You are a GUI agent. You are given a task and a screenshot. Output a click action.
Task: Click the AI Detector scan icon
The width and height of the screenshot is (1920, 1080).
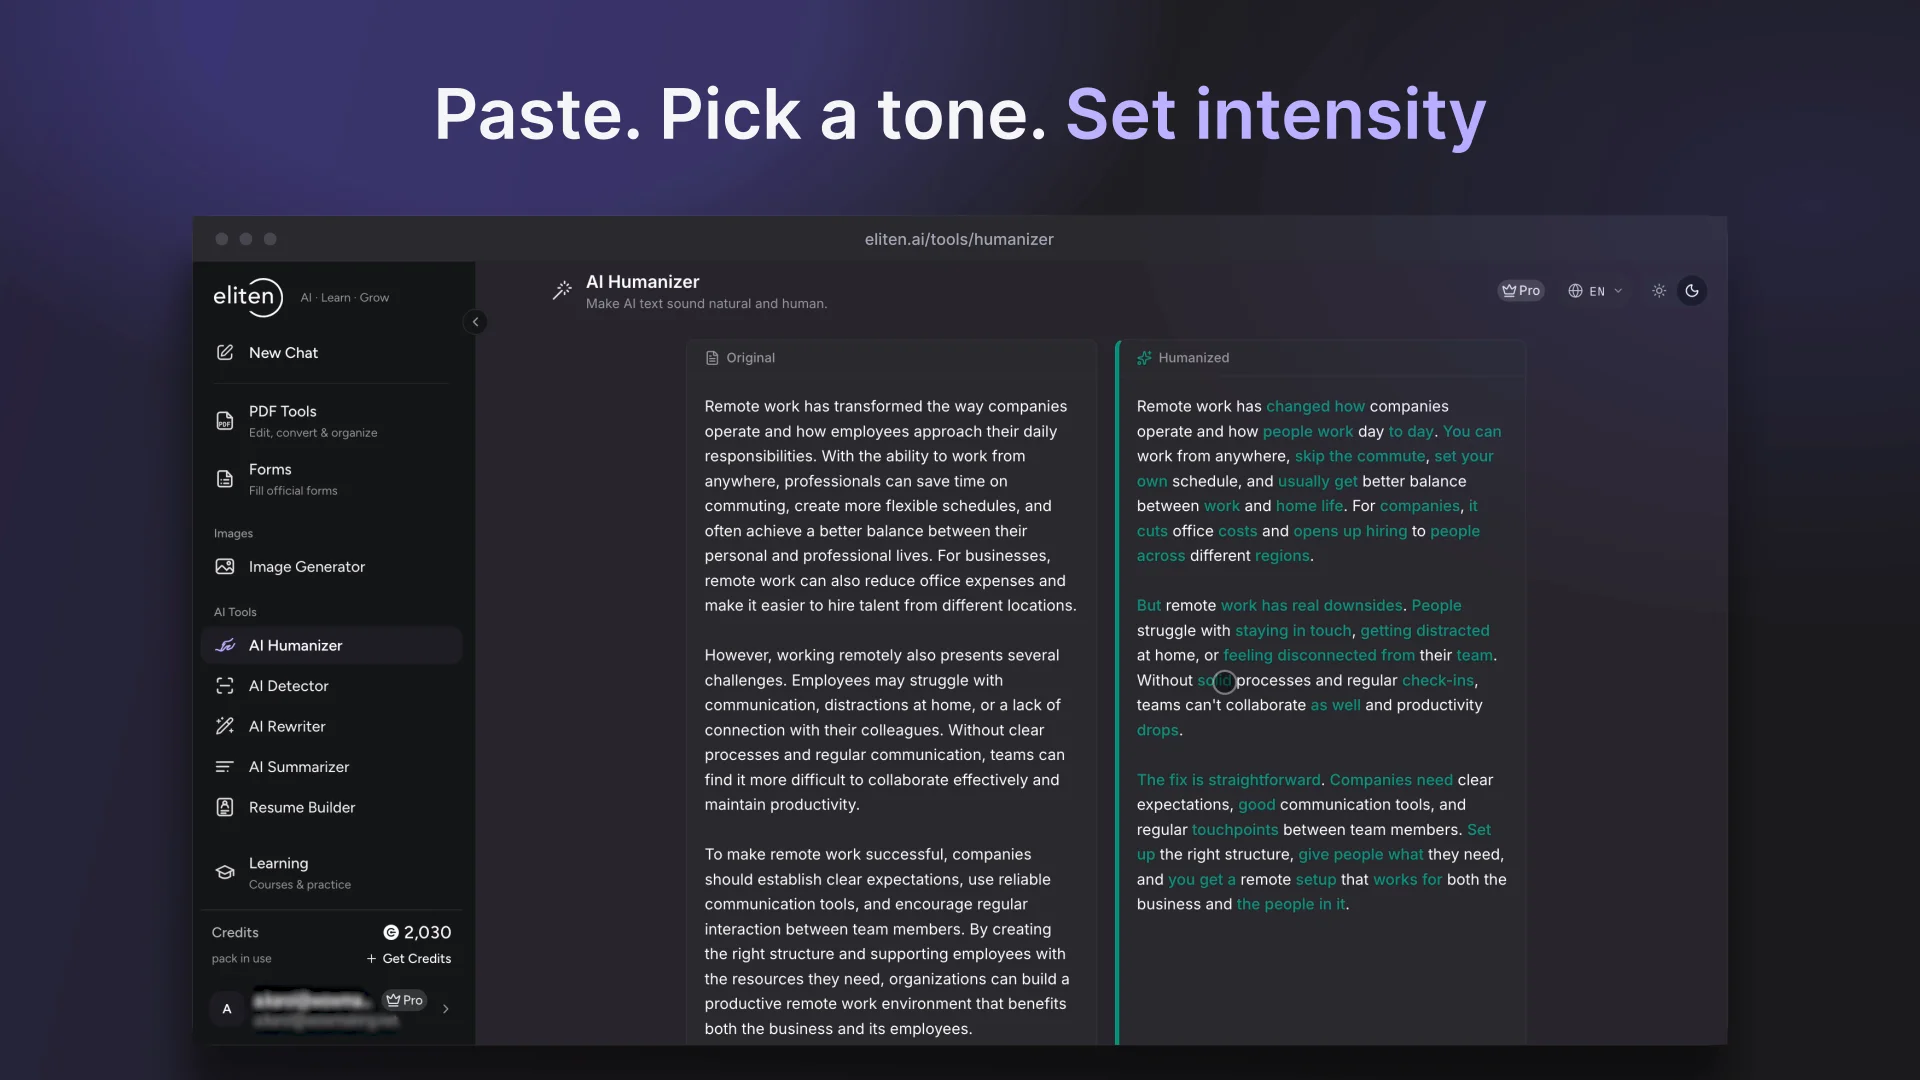coord(225,686)
